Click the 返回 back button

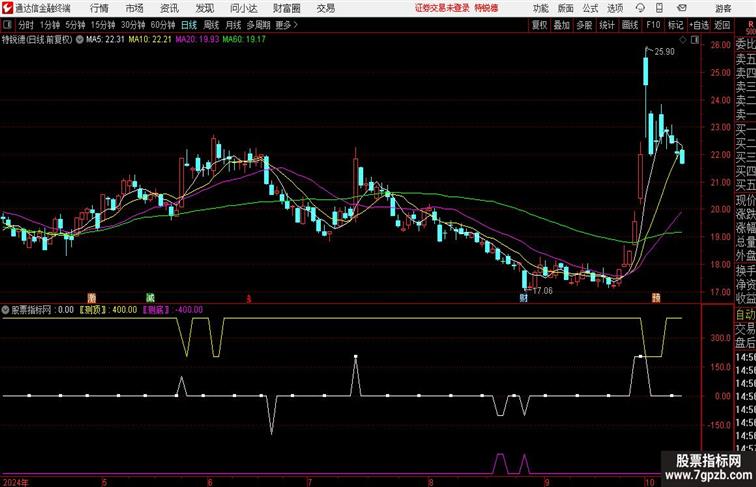[x=722, y=25]
